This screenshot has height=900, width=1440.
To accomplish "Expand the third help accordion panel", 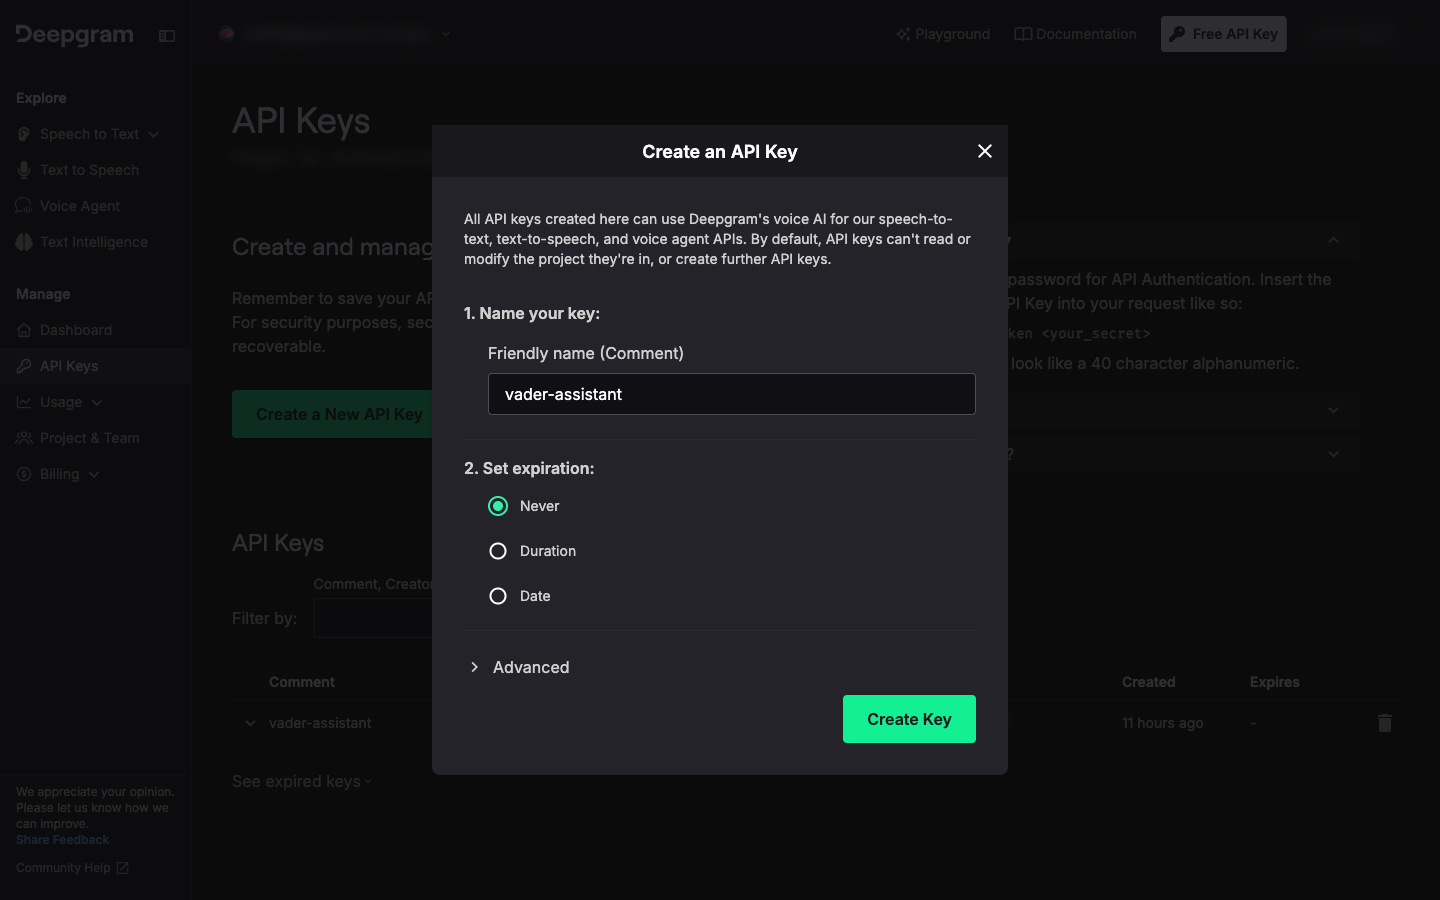I will pyautogui.click(x=1333, y=454).
